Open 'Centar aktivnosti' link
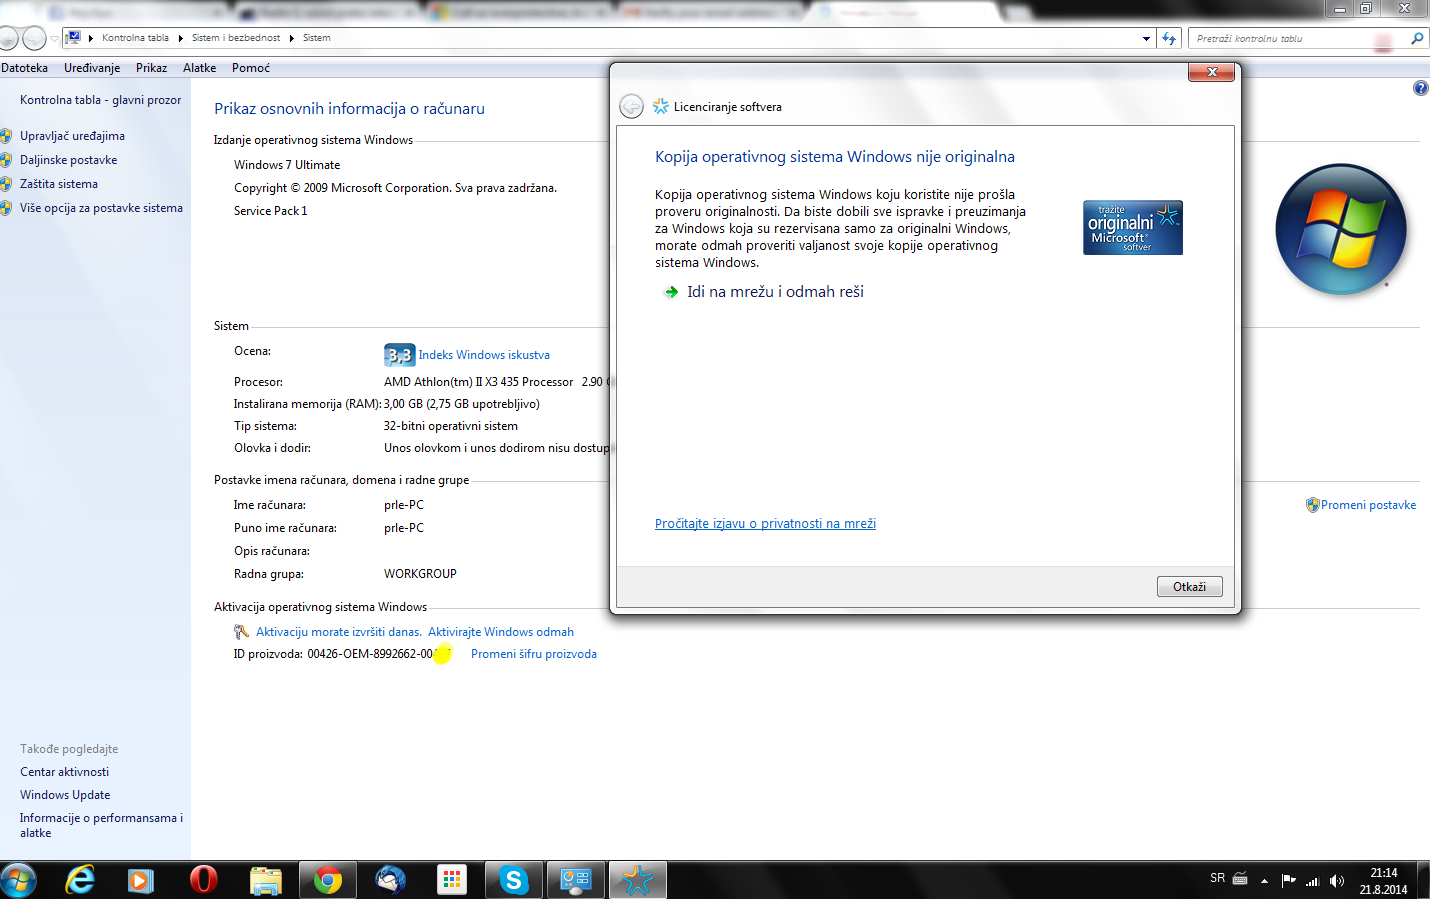1430x899 pixels. click(64, 772)
